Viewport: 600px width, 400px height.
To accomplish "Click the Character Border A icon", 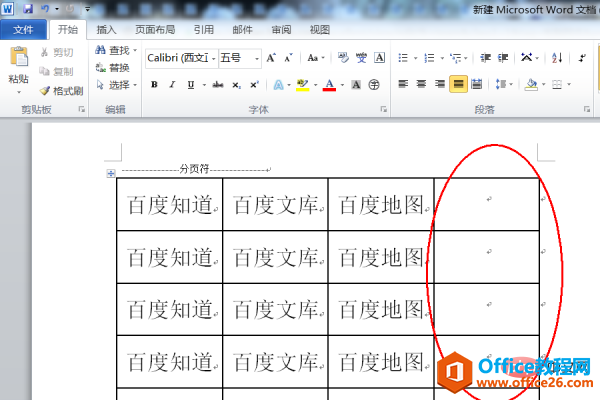I will pyautogui.click(x=379, y=58).
